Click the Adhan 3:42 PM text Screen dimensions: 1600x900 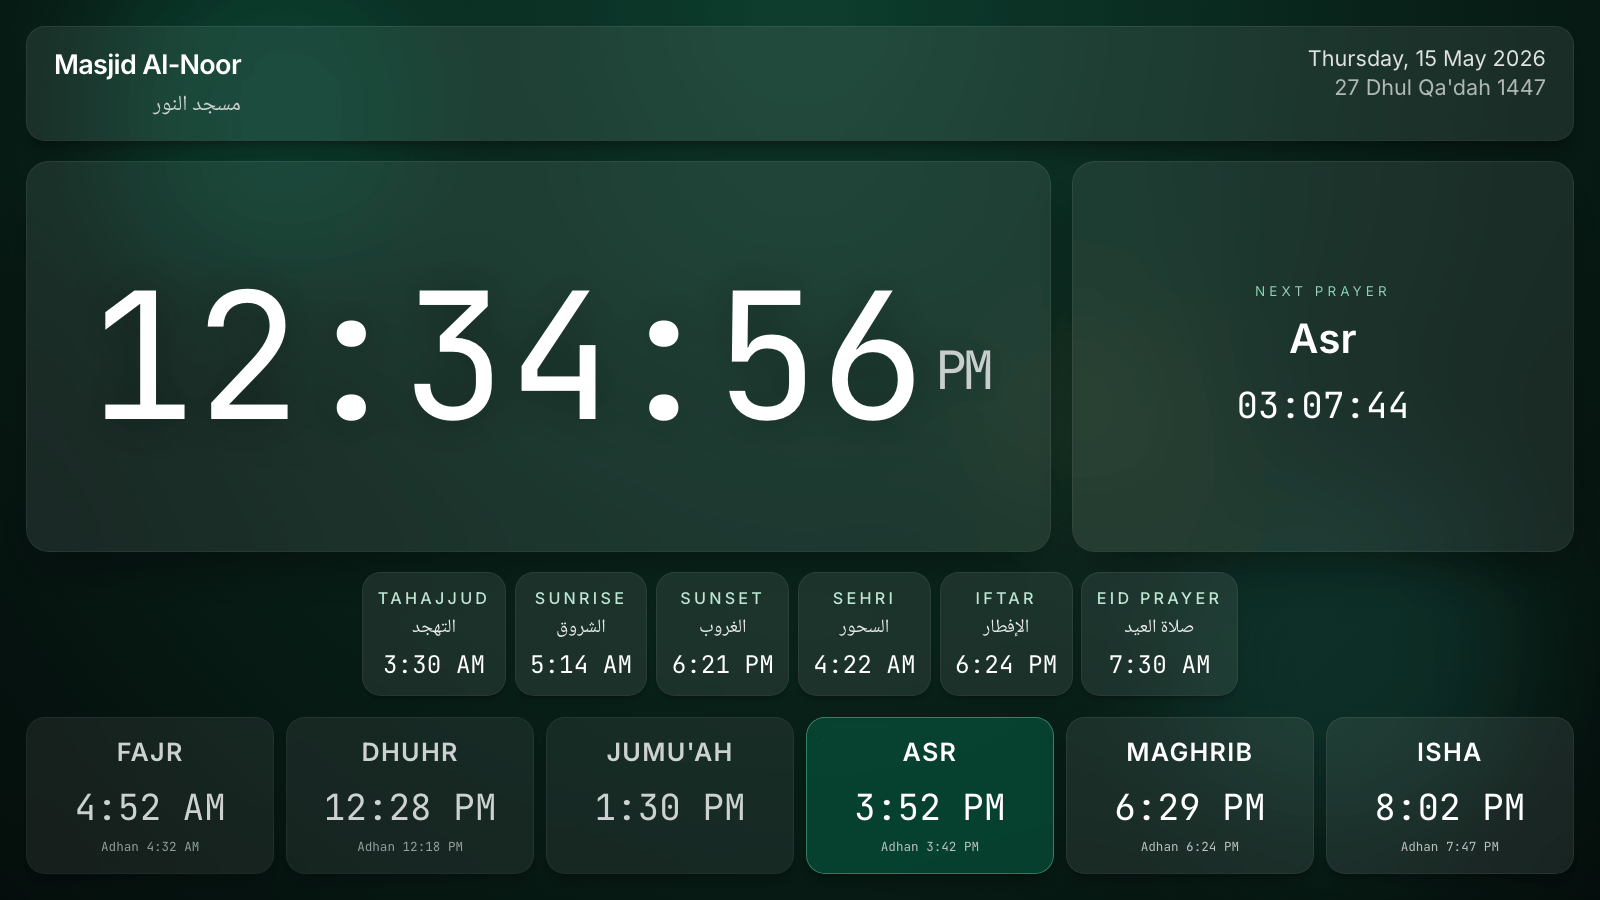930,847
